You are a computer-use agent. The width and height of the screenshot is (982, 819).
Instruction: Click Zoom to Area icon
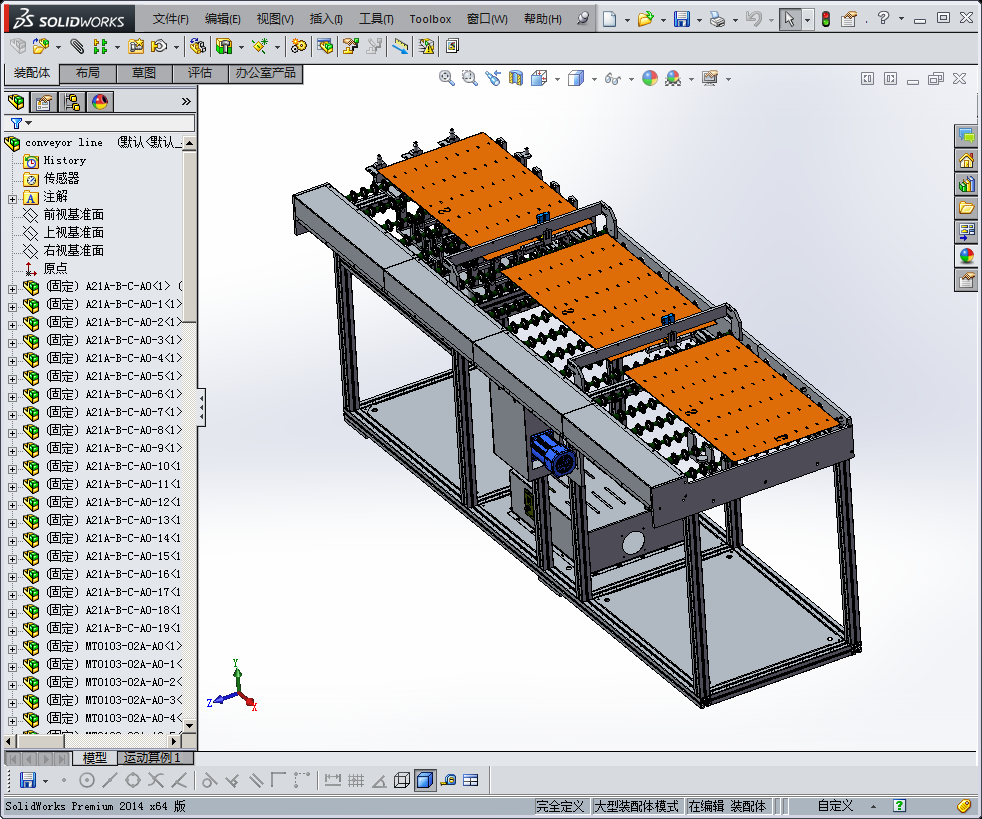(x=469, y=78)
